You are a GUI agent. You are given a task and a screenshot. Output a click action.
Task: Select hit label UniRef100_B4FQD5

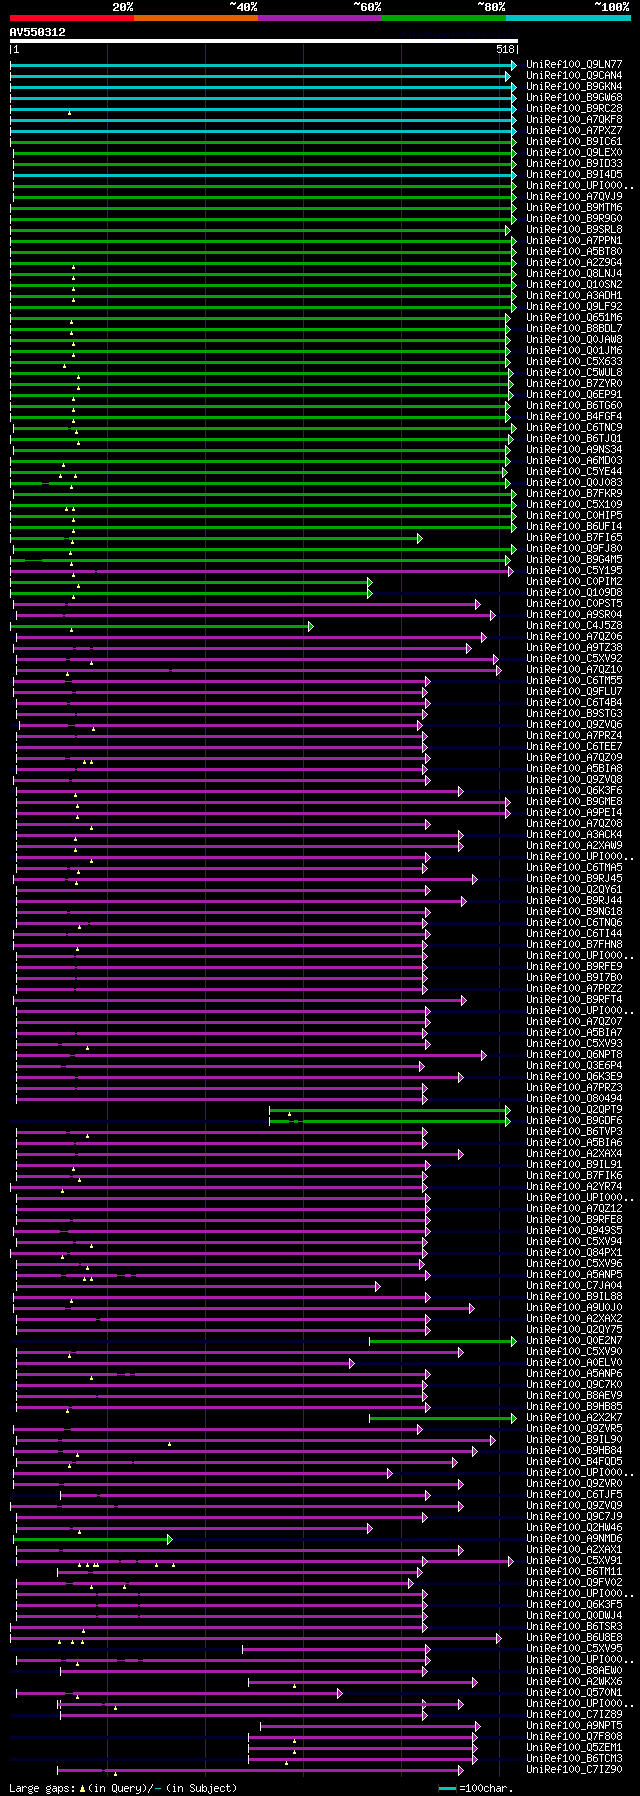coord(574,1461)
